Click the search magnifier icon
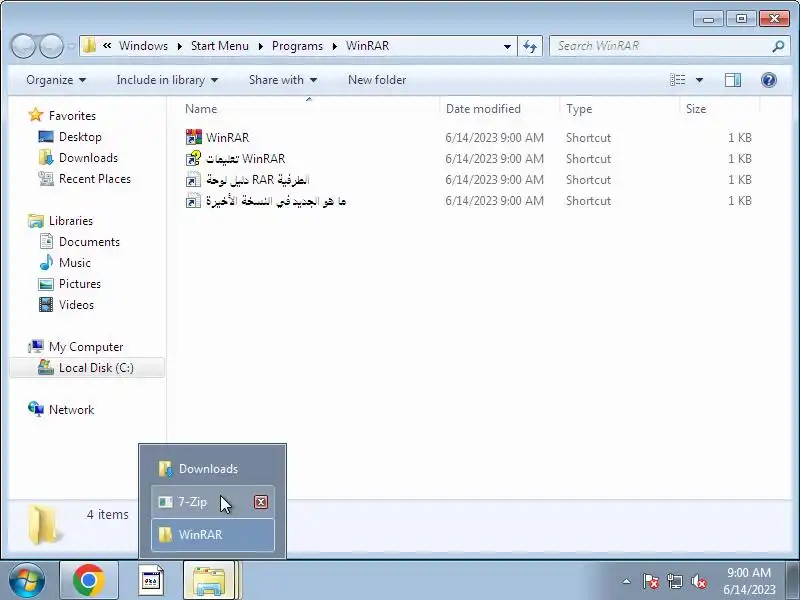The image size is (800, 600). 778,46
